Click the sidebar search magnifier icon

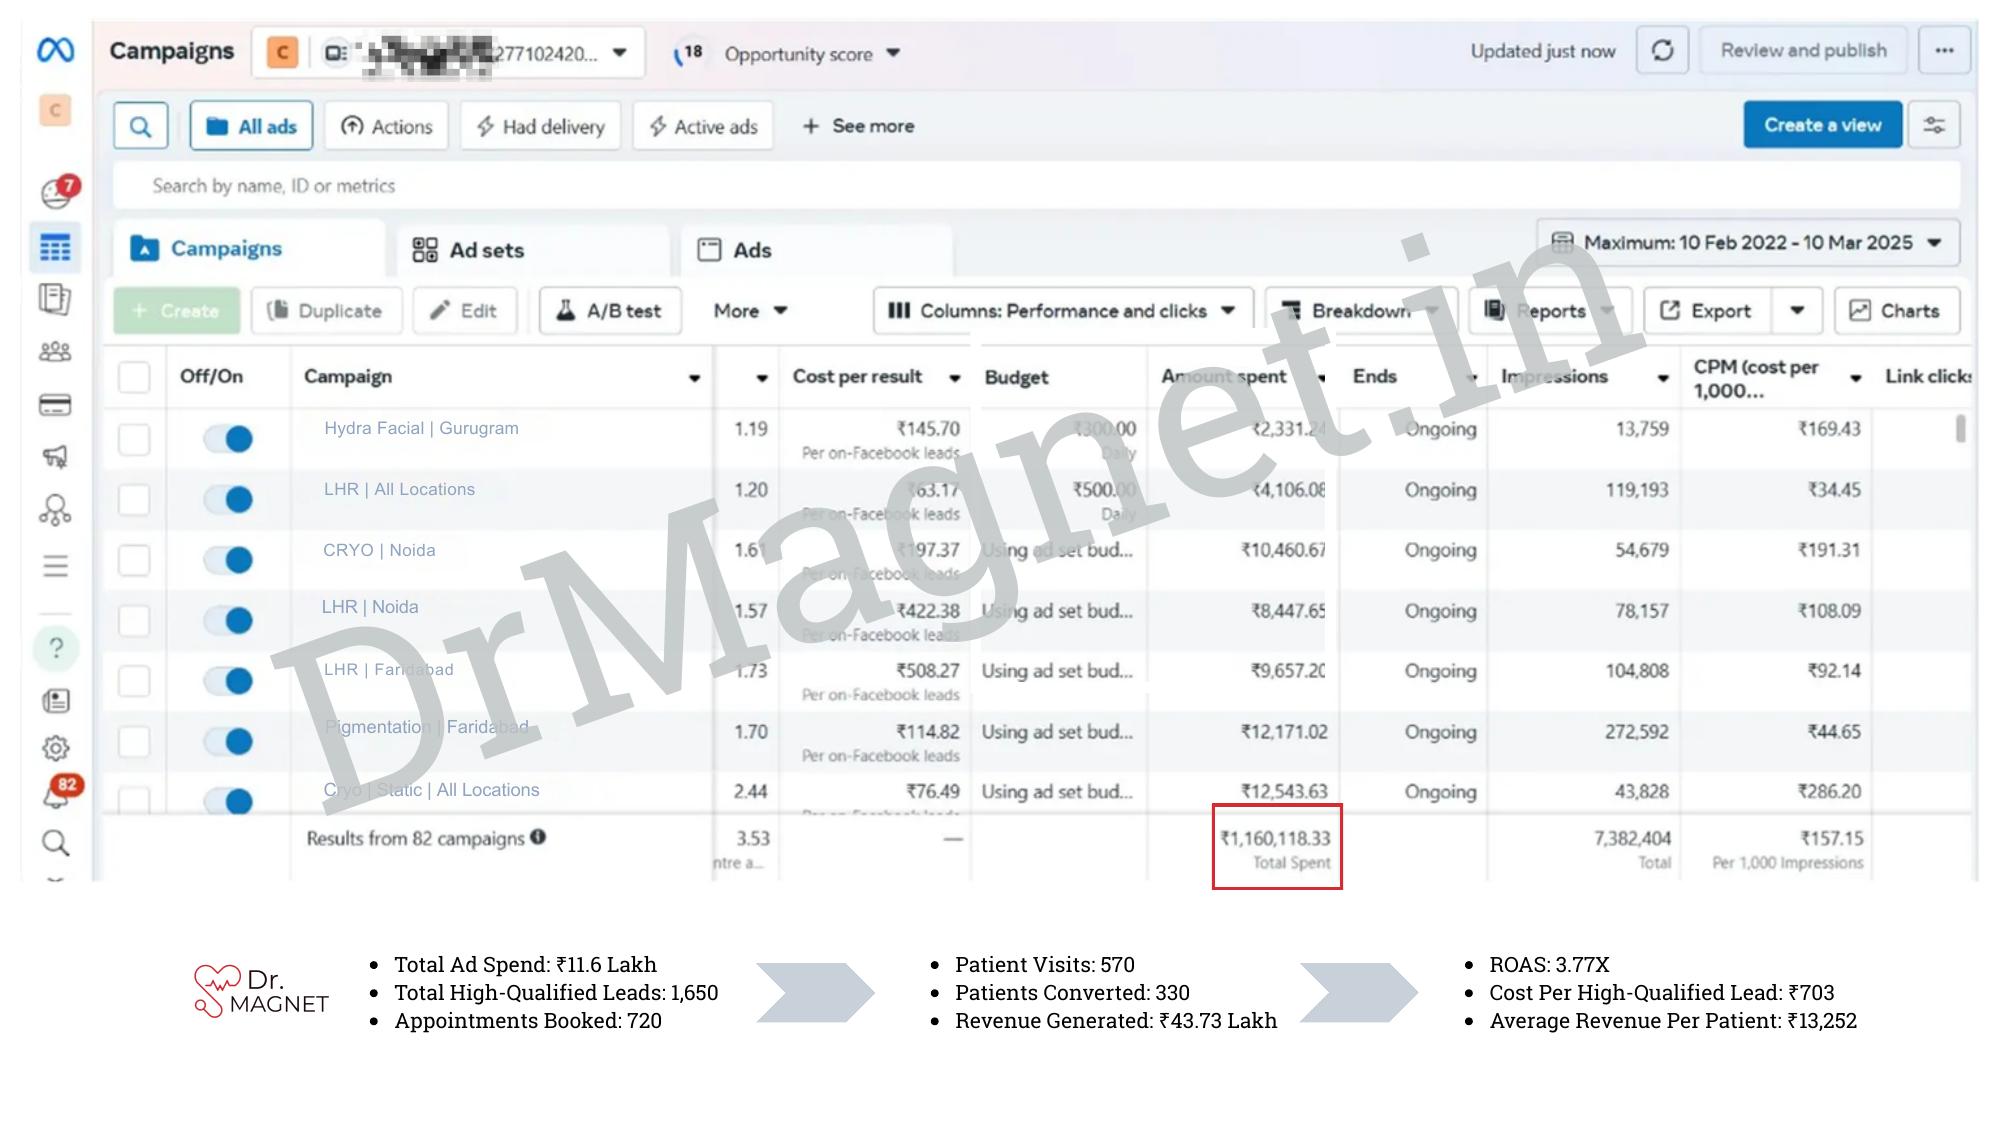[56, 843]
